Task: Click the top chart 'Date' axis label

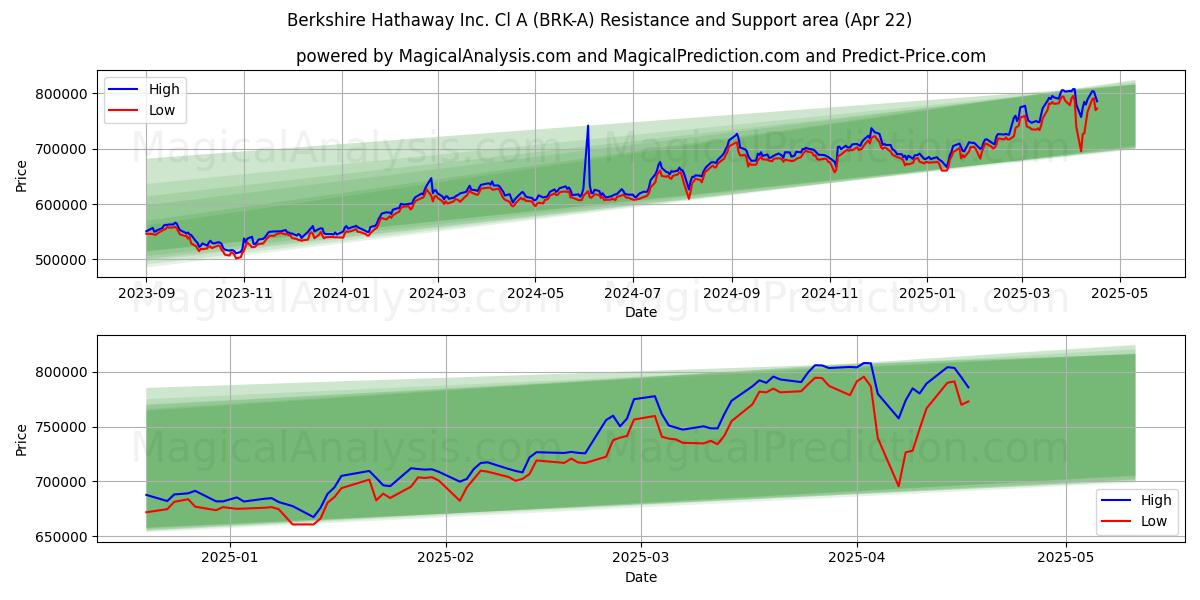Action: (641, 312)
